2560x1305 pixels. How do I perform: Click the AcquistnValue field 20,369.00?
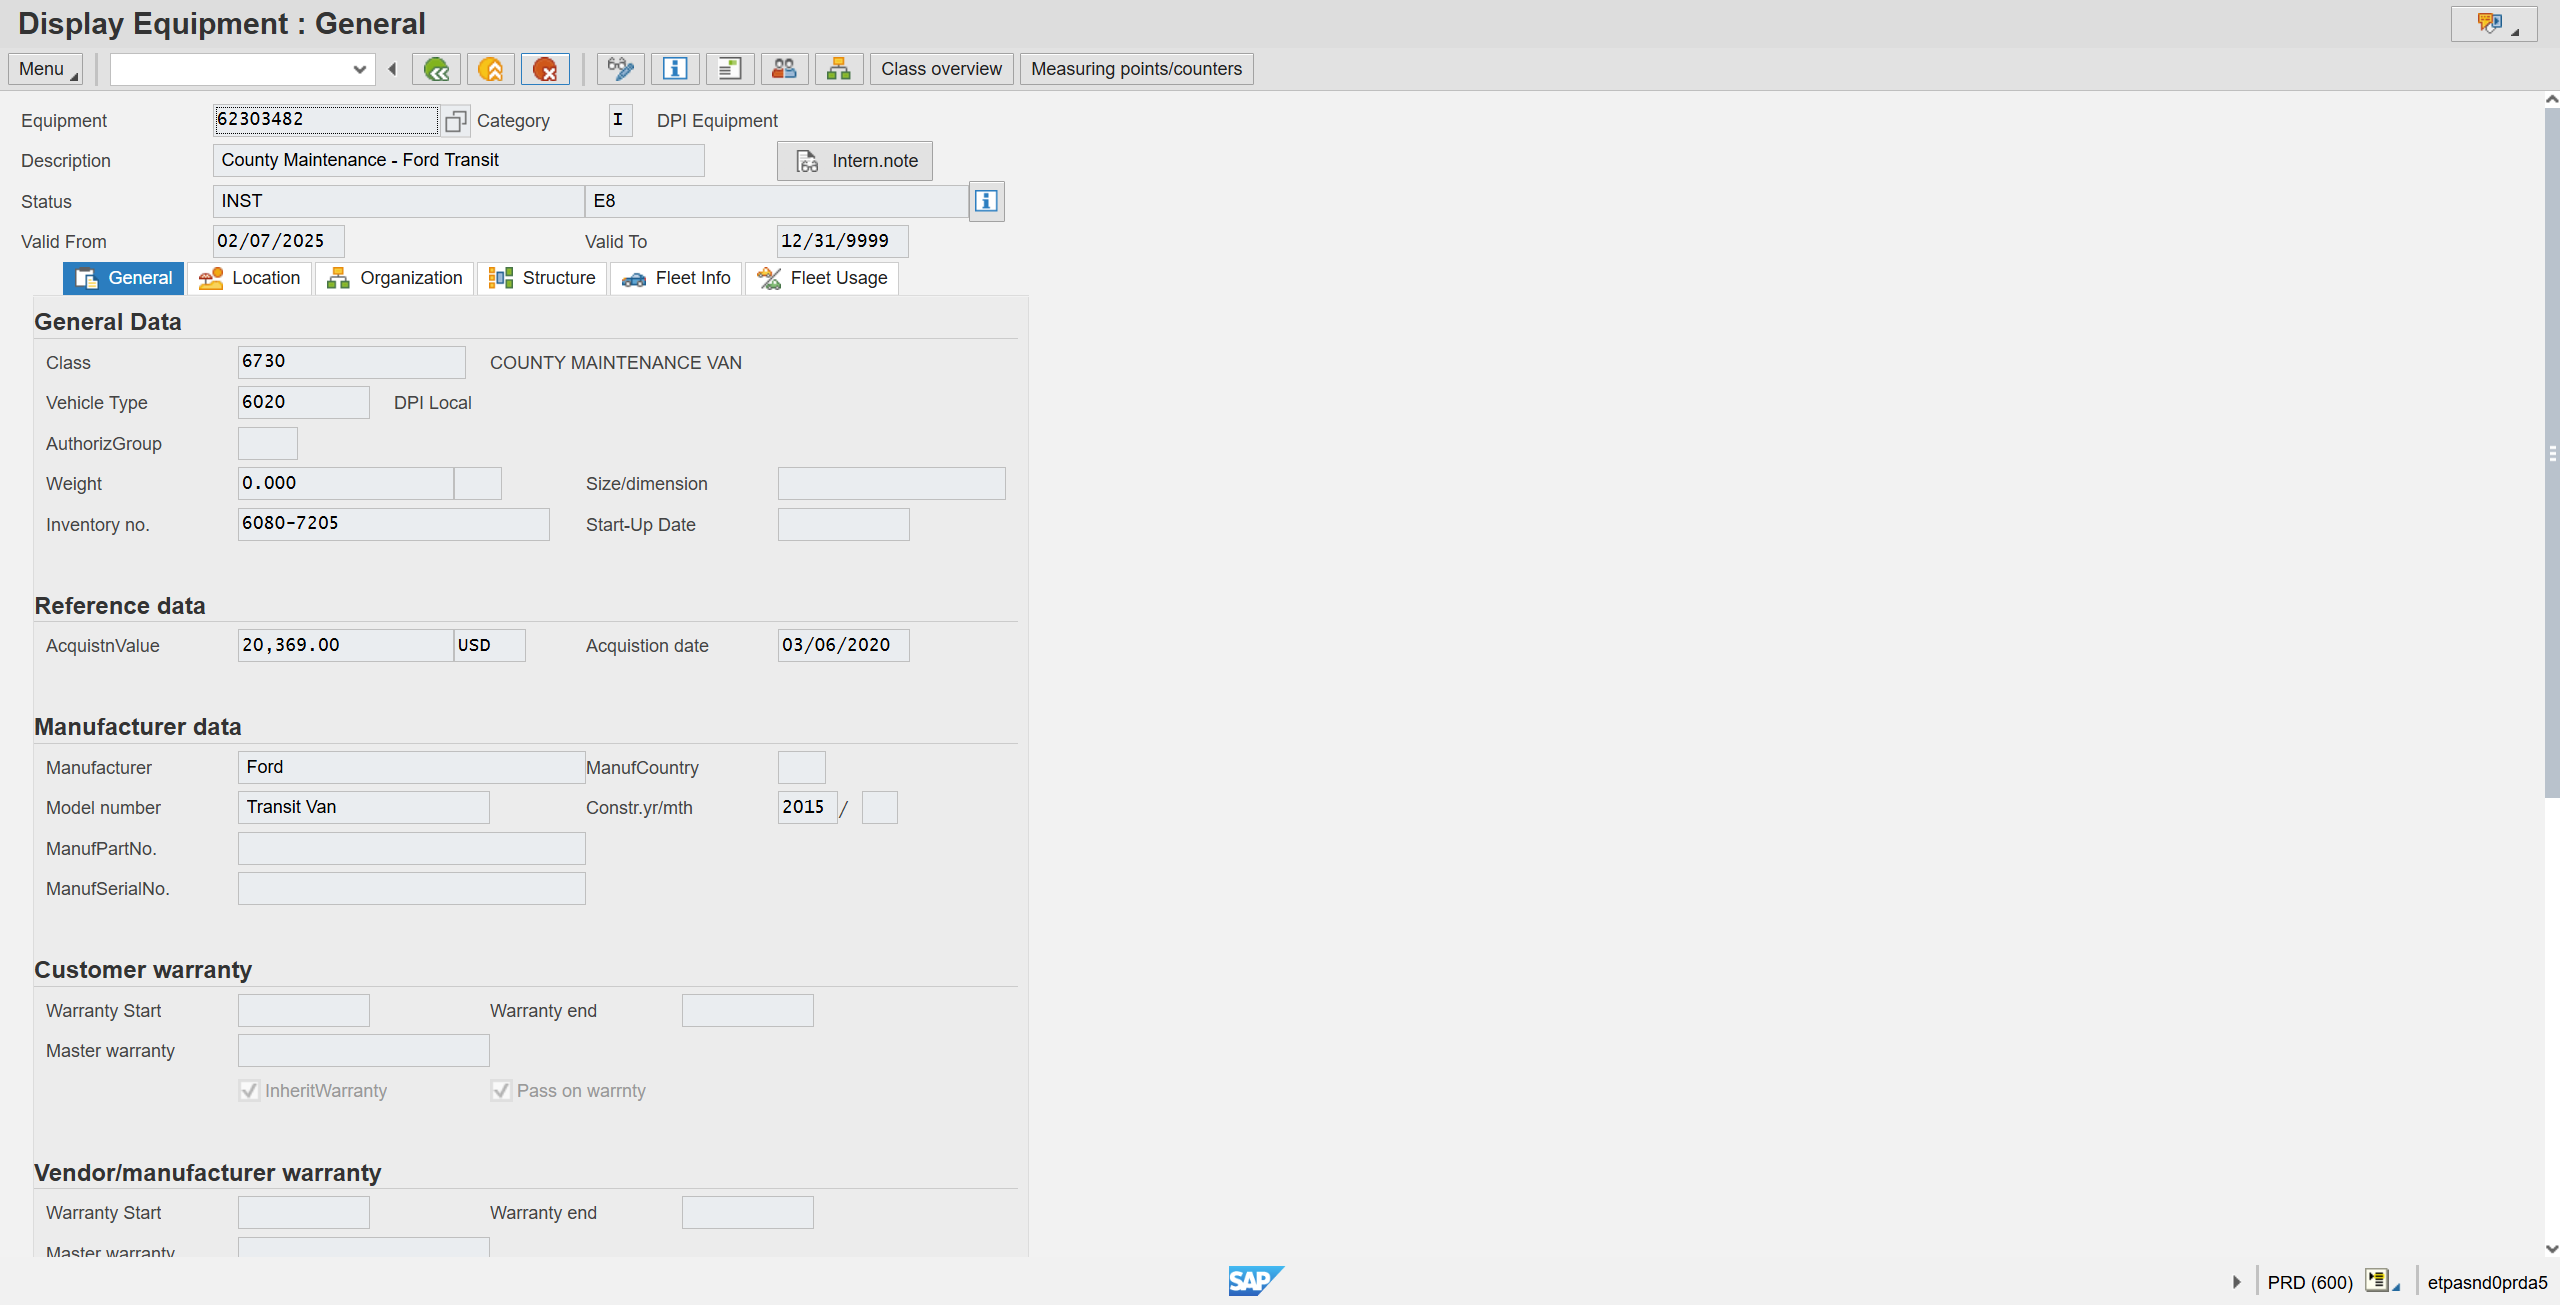pyautogui.click(x=346, y=645)
